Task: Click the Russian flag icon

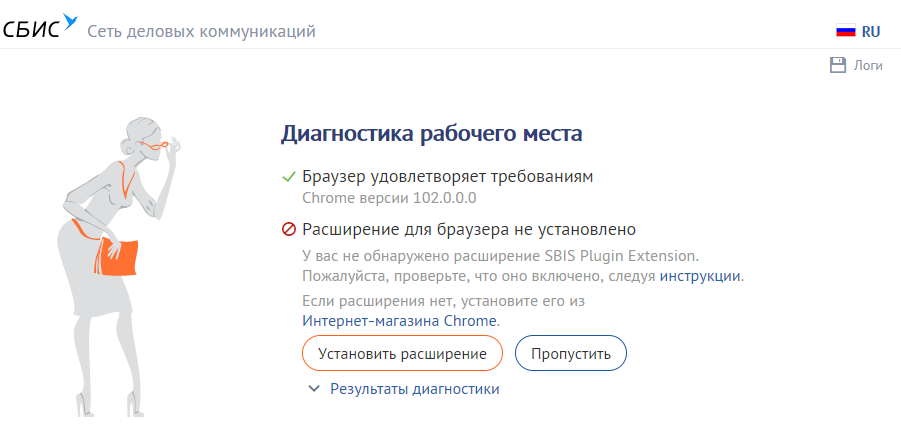Action: tap(846, 31)
